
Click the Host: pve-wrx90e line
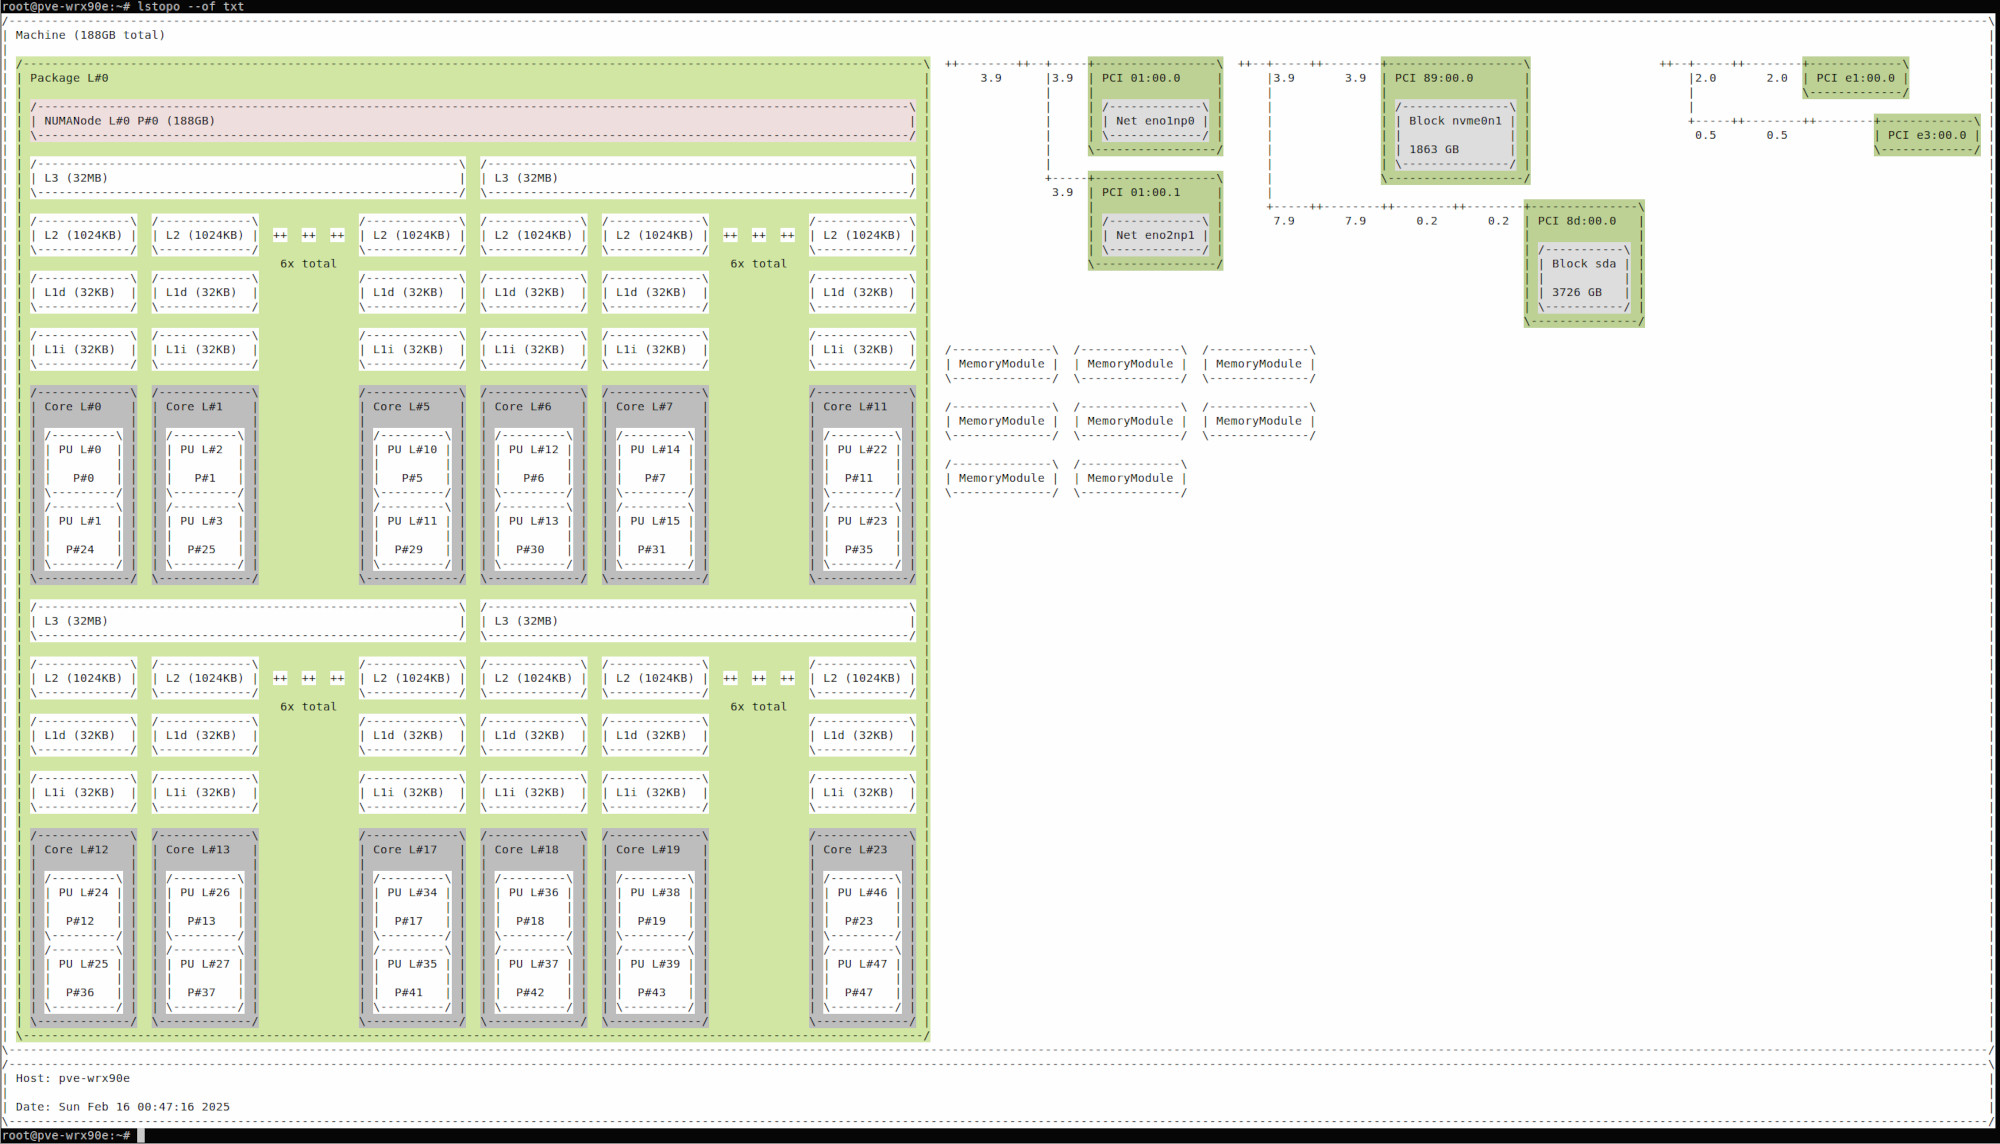pos(73,1078)
